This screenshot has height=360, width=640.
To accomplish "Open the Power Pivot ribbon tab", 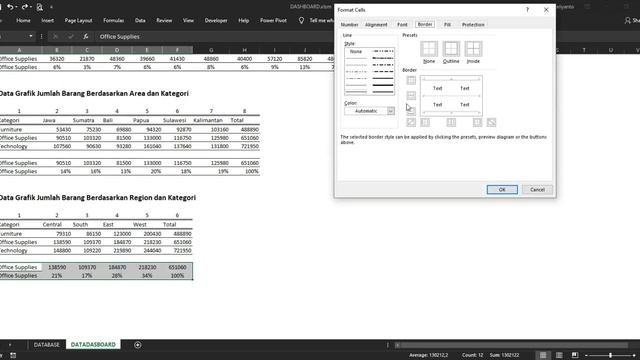I will click(x=273, y=20).
